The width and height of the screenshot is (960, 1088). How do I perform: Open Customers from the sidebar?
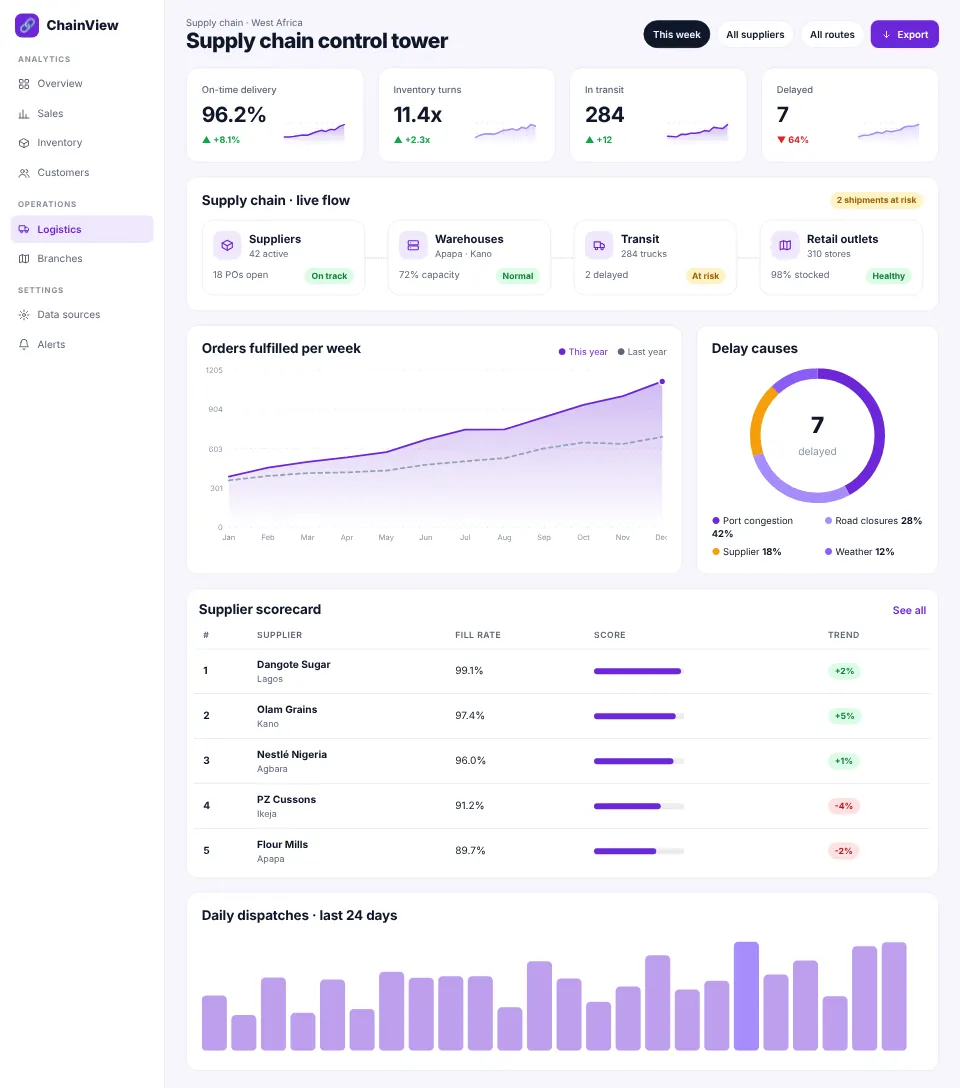[x=82, y=173]
